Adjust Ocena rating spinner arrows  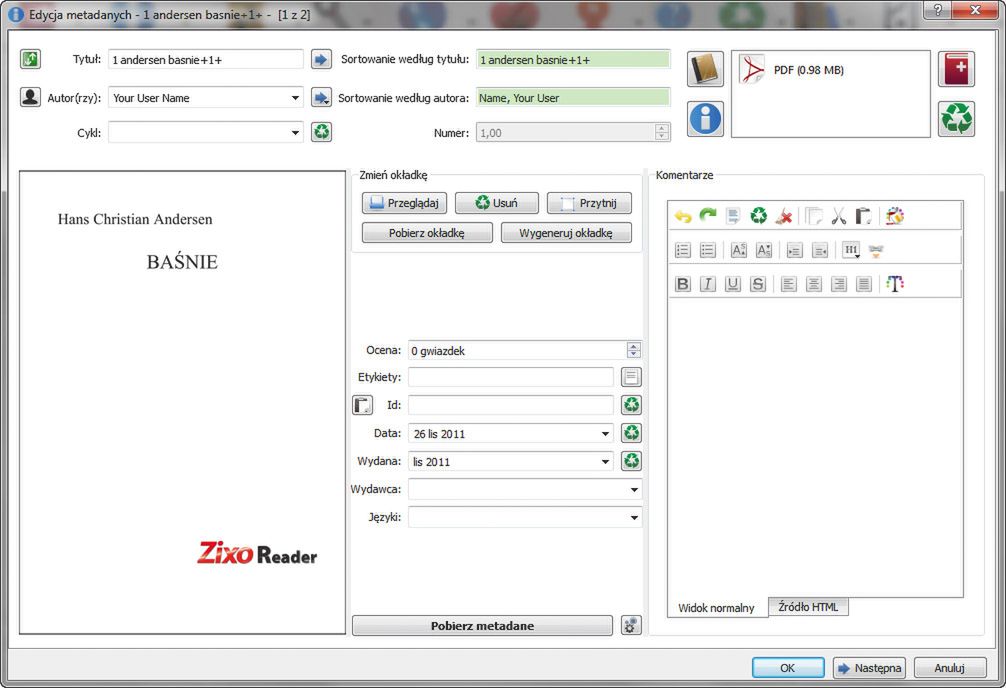[x=633, y=350]
